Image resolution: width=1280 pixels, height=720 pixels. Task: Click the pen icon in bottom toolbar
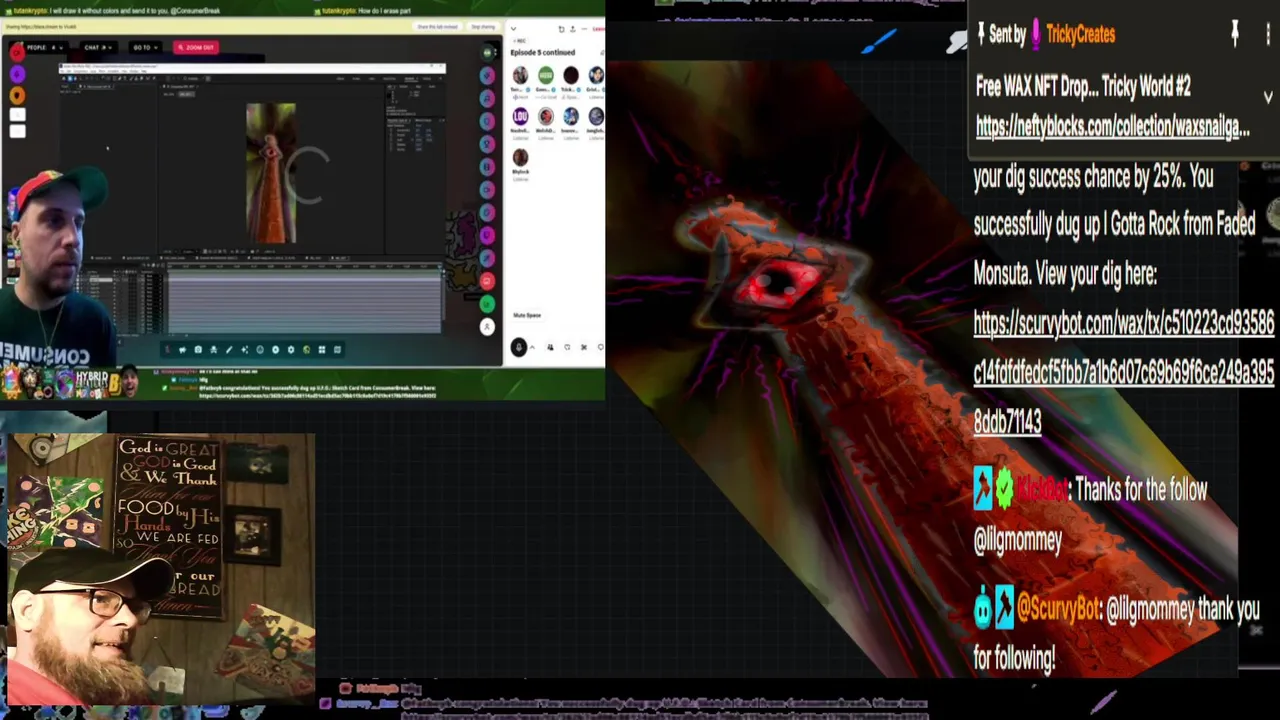(229, 350)
